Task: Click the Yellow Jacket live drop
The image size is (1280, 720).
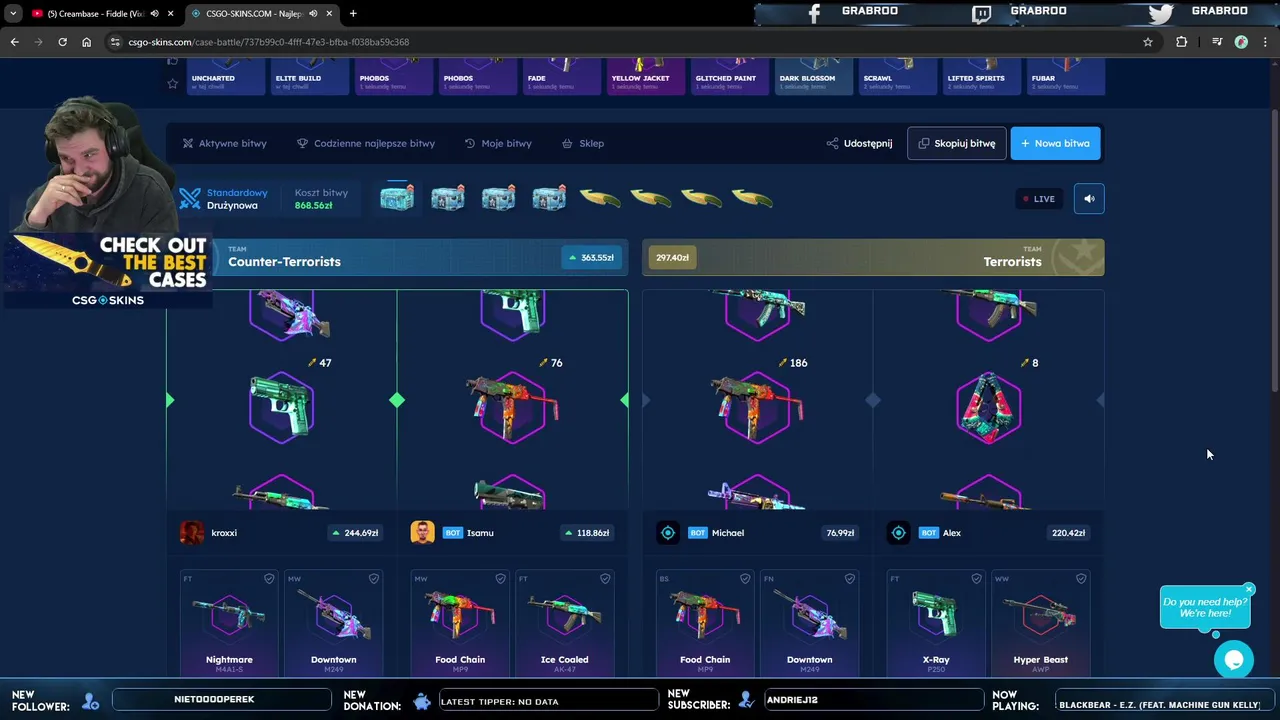Action: [646, 77]
